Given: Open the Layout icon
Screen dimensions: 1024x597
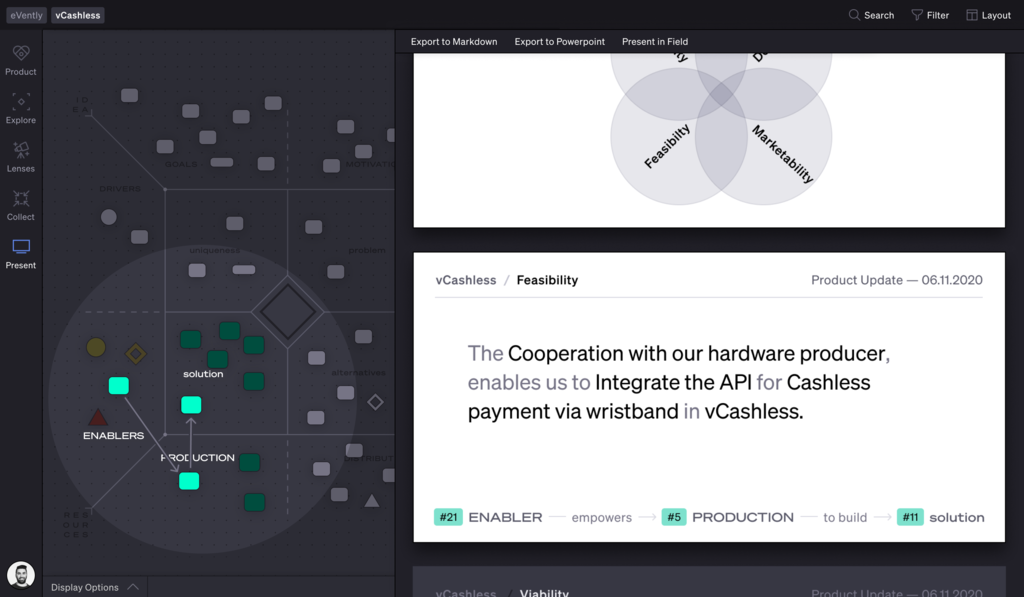Looking at the screenshot, I should click(x=989, y=15).
